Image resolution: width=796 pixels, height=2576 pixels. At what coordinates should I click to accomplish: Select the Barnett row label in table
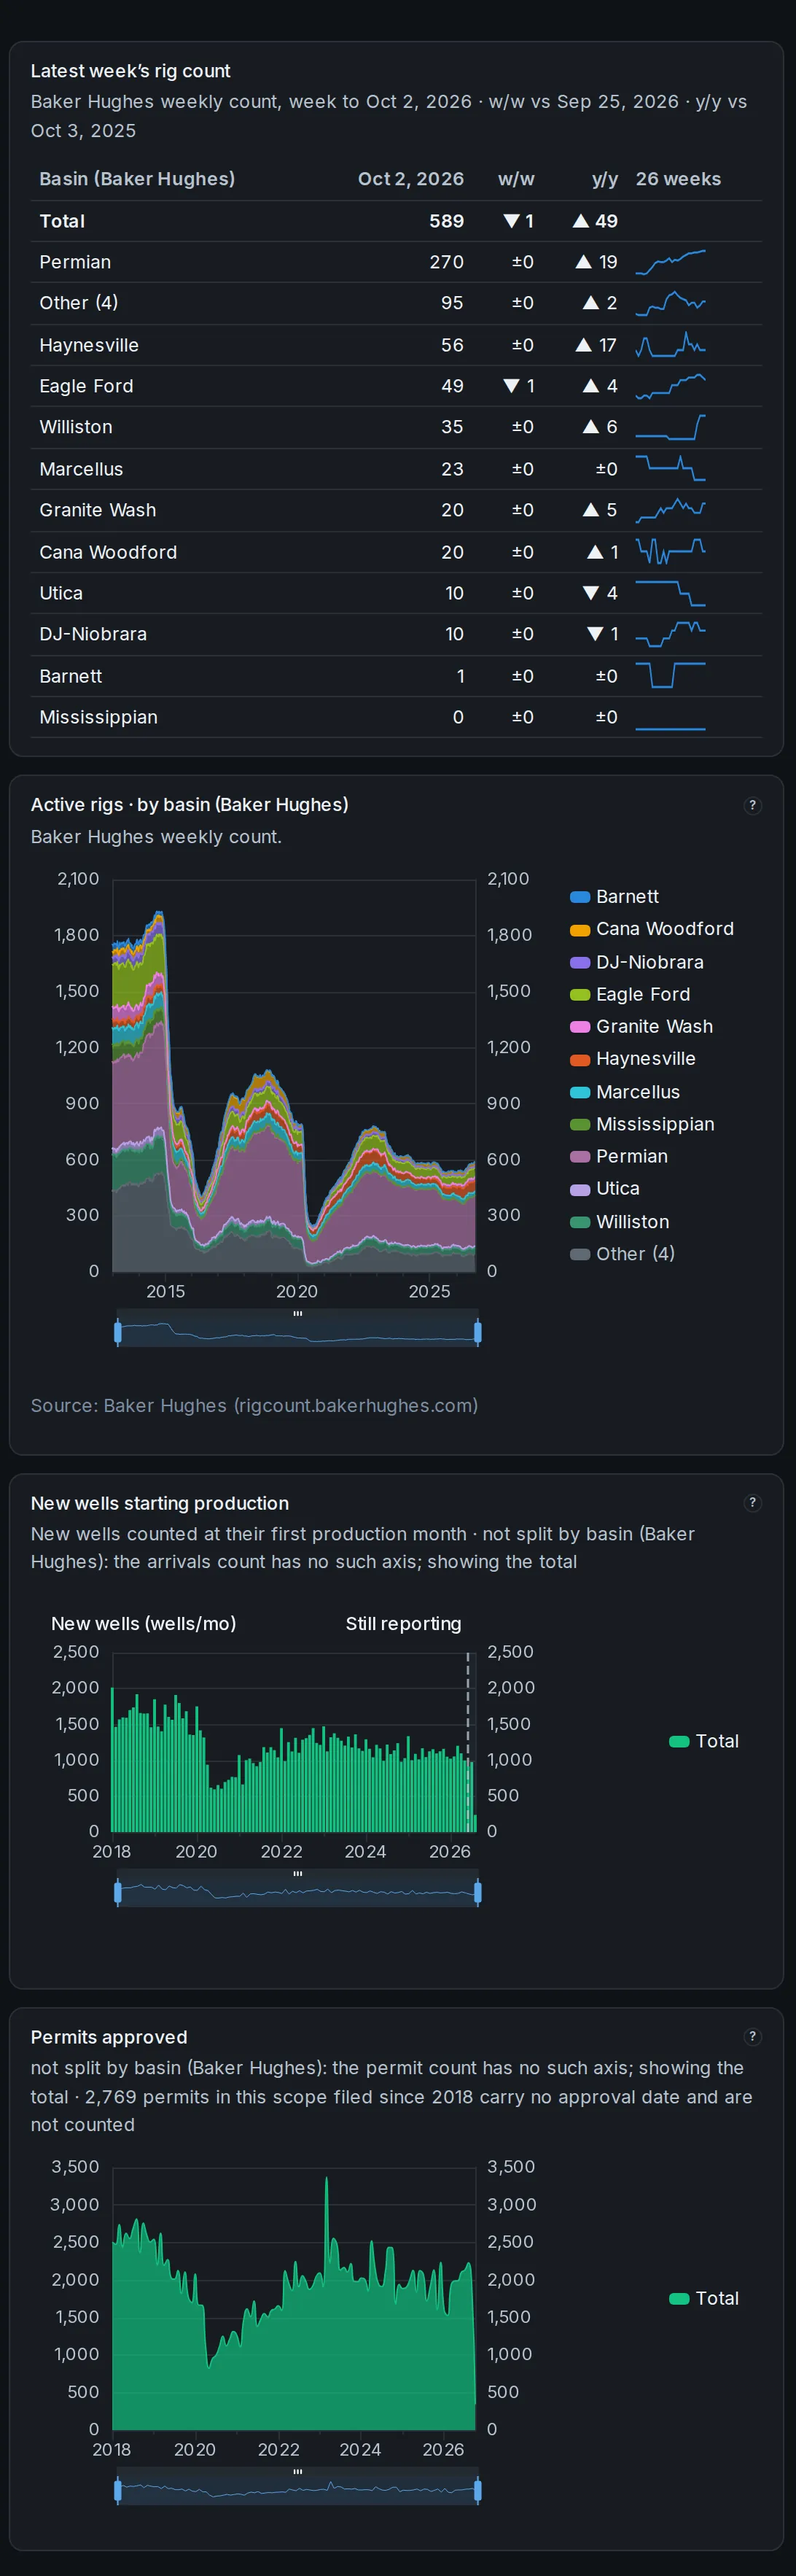[x=71, y=676]
